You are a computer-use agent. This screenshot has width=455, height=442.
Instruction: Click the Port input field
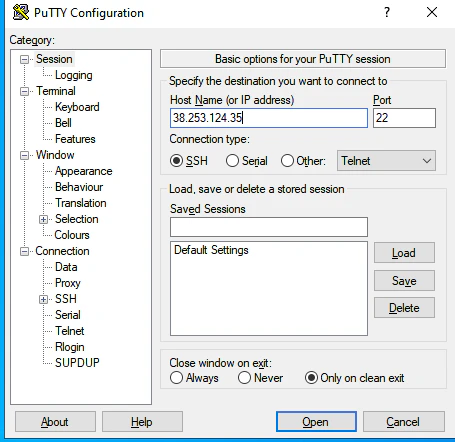[x=404, y=118]
